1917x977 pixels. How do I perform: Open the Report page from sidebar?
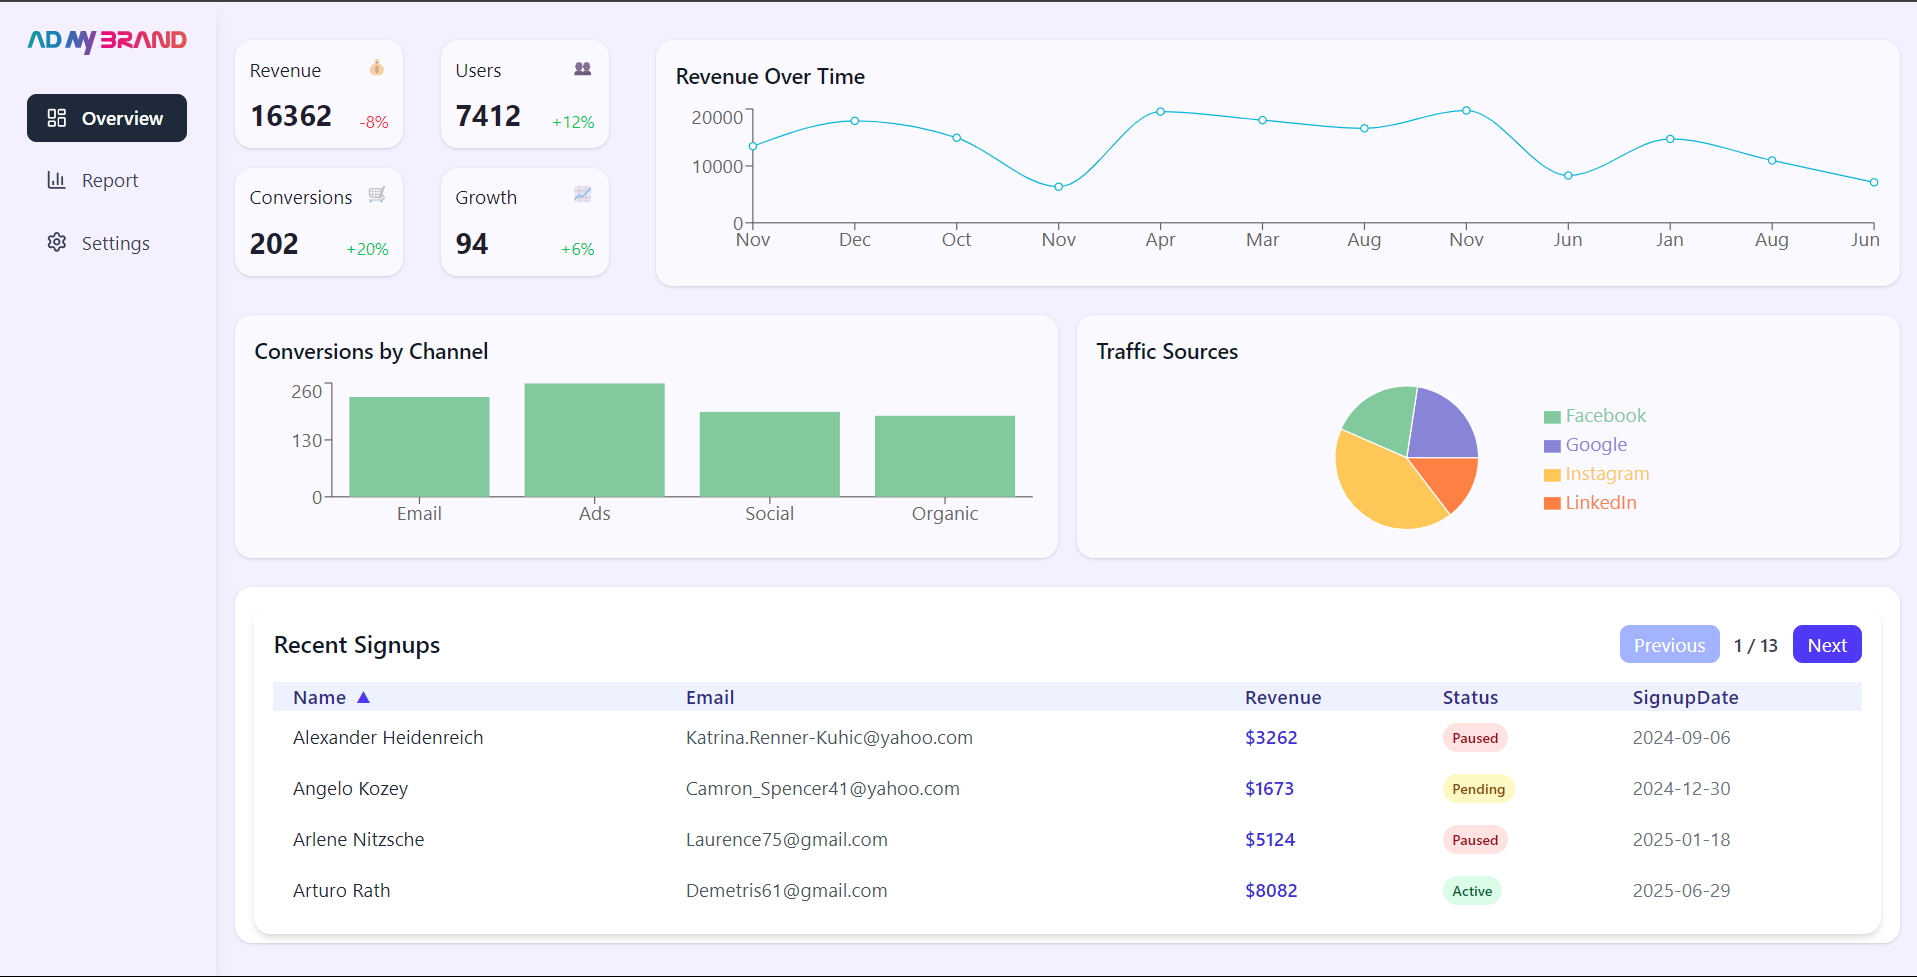[x=107, y=180]
